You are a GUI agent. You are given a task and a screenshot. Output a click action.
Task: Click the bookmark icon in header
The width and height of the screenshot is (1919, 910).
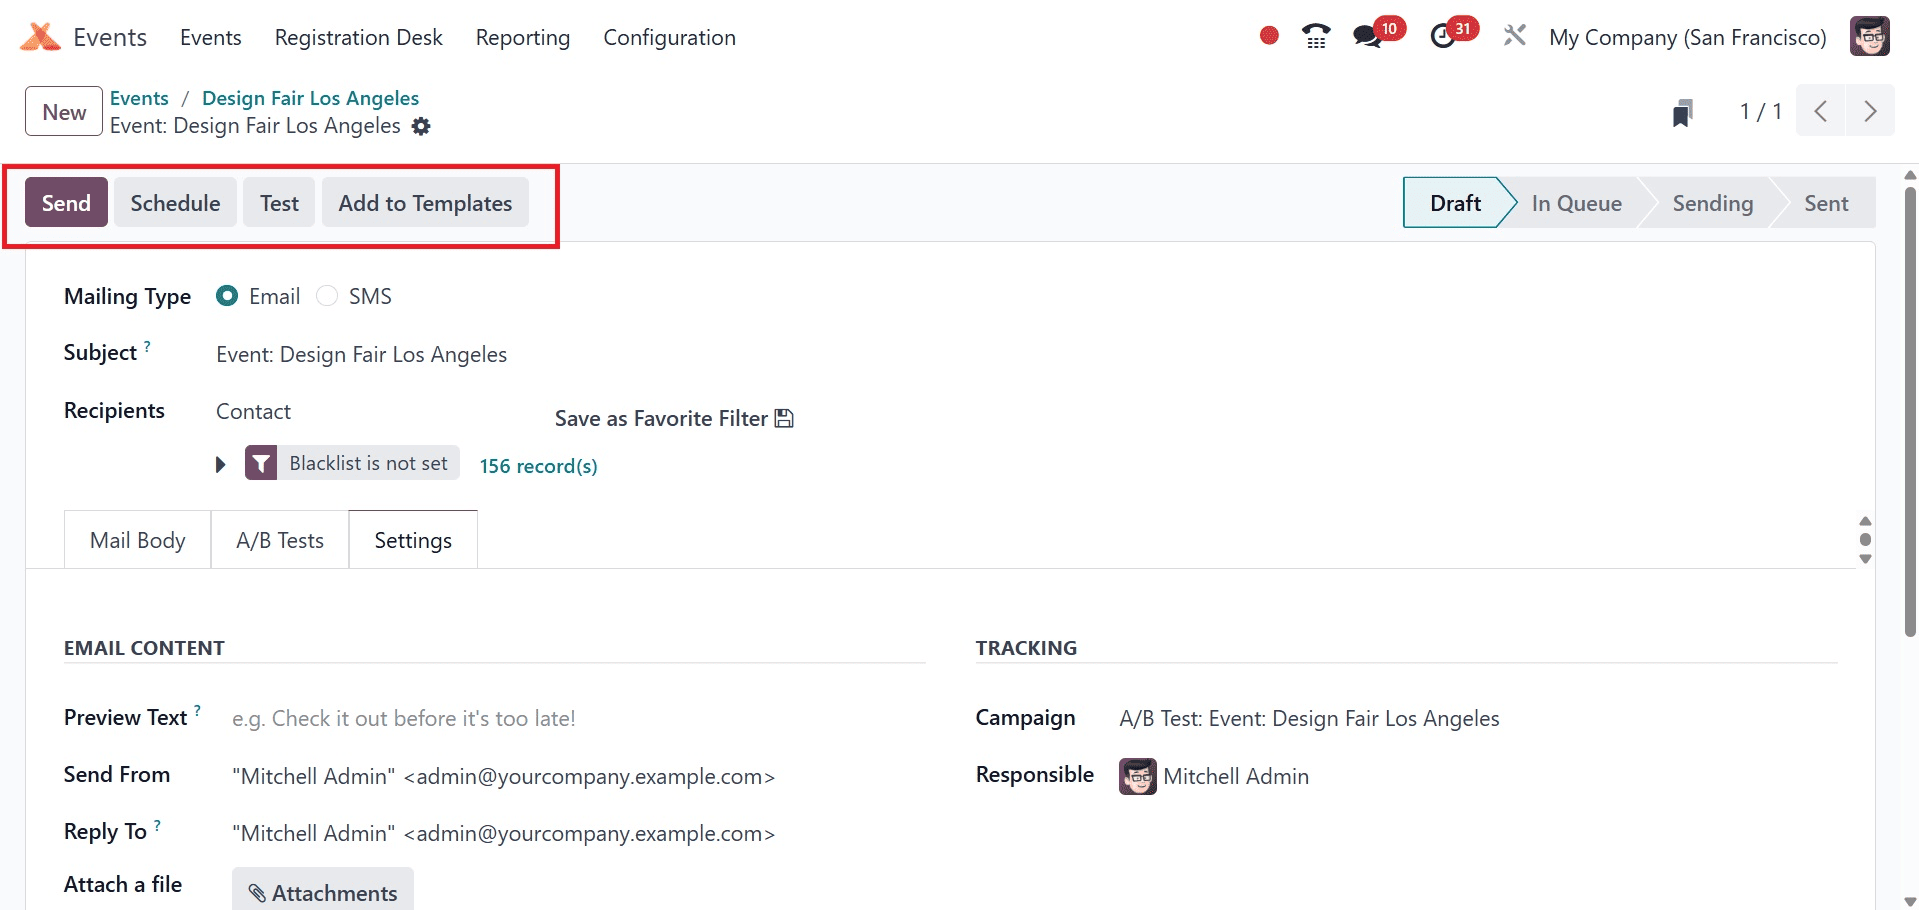[1682, 113]
